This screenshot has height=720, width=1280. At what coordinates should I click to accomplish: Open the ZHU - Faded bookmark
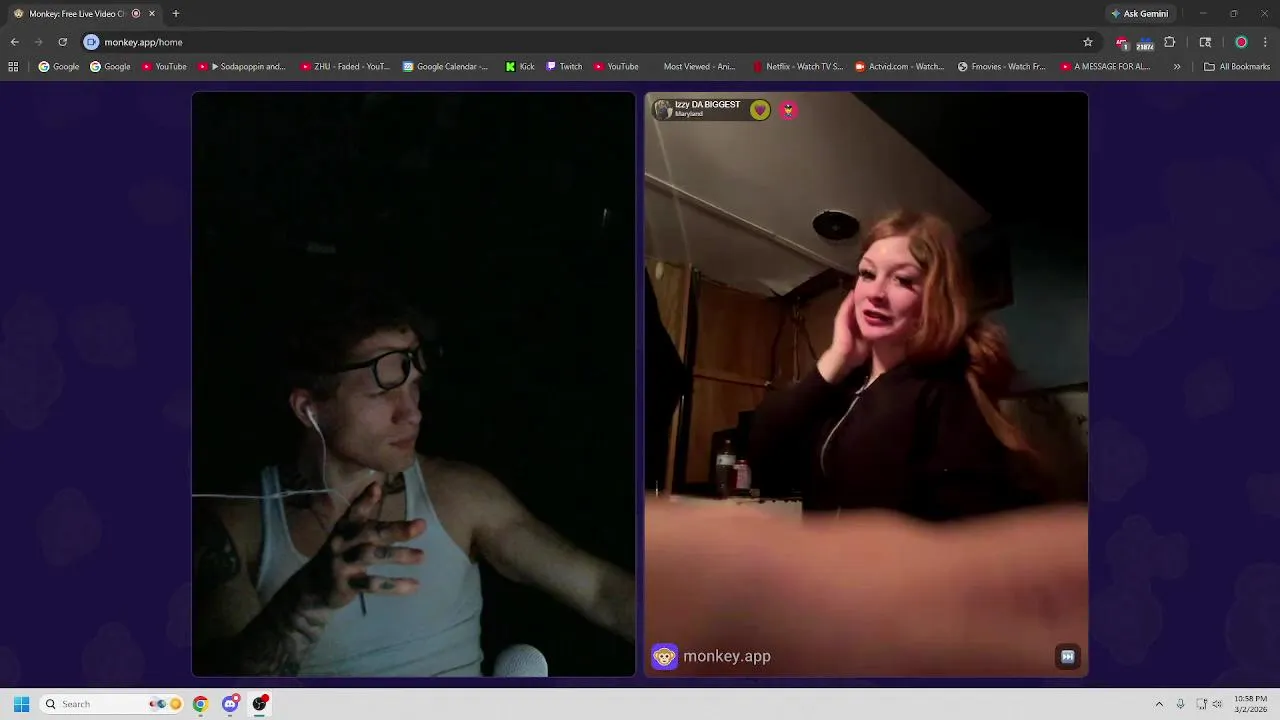tap(345, 67)
